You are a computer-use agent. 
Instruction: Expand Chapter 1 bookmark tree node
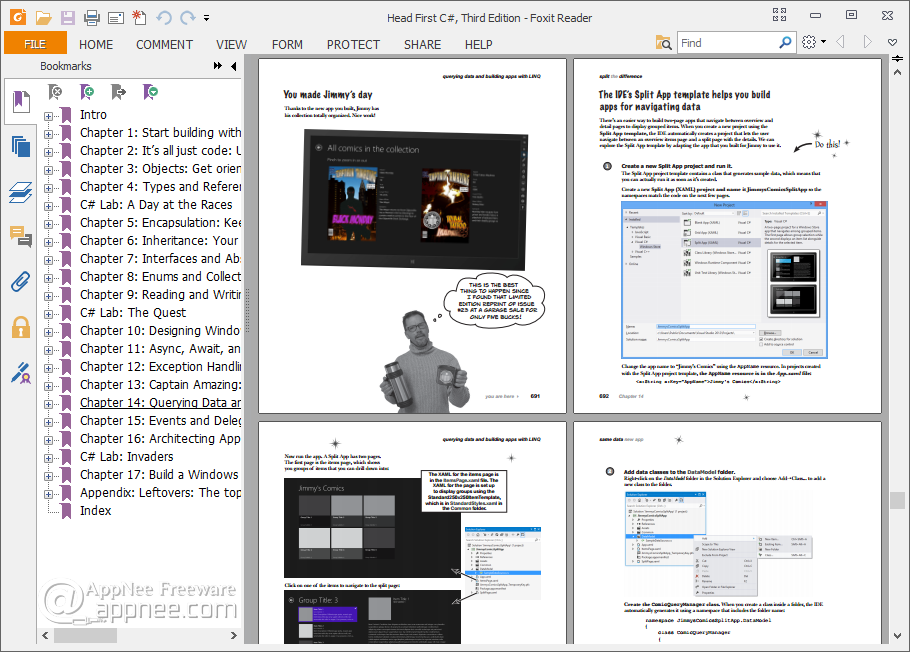49,134
